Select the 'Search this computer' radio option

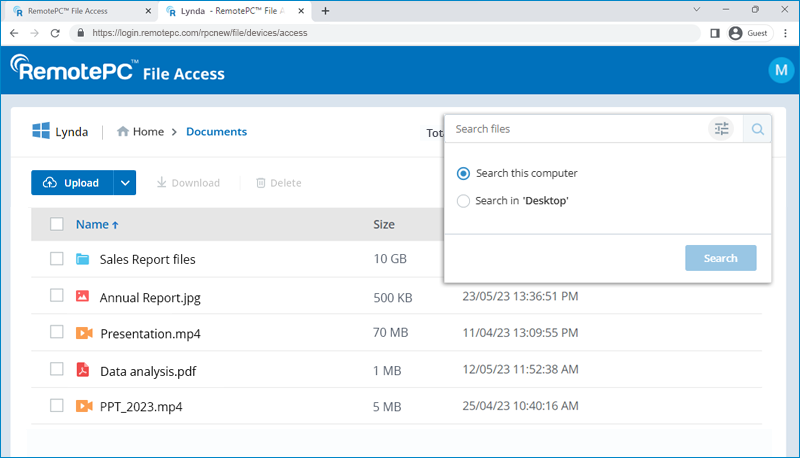463,173
